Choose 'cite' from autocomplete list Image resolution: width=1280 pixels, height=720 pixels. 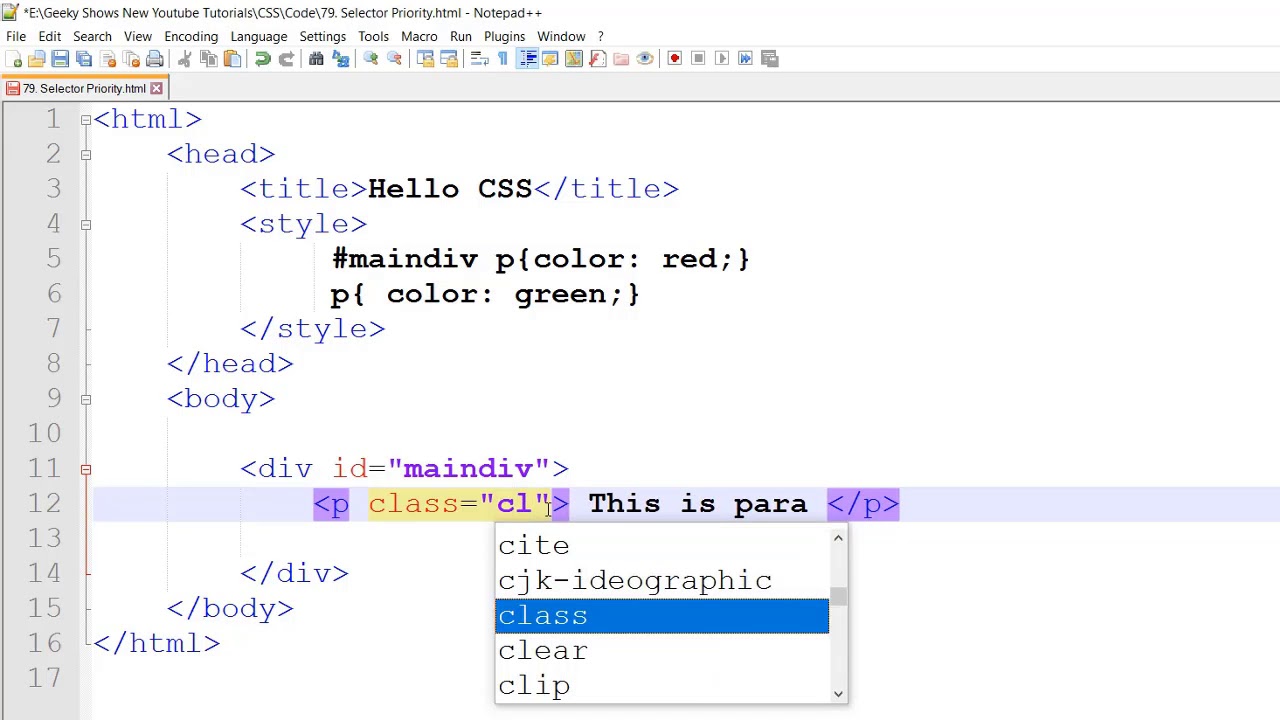662,546
